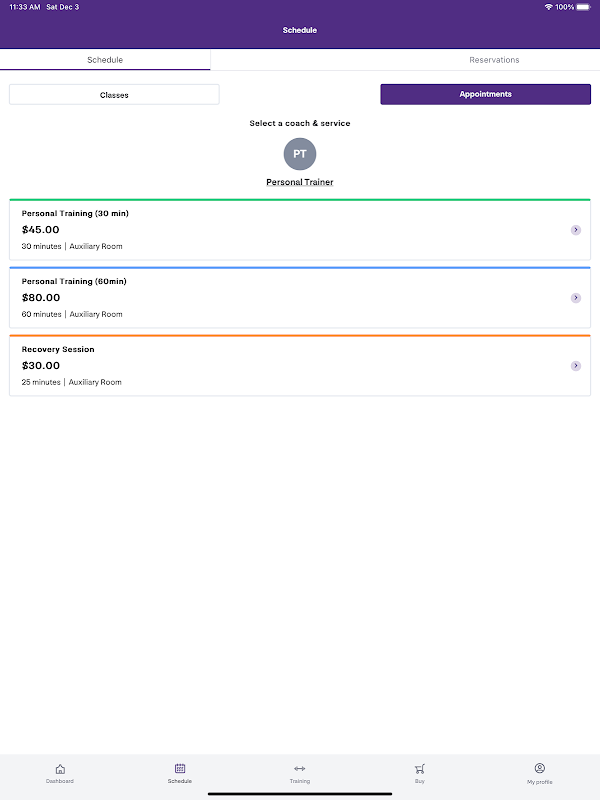Switch to the Reservations tab
This screenshot has width=600, height=800.
494,60
